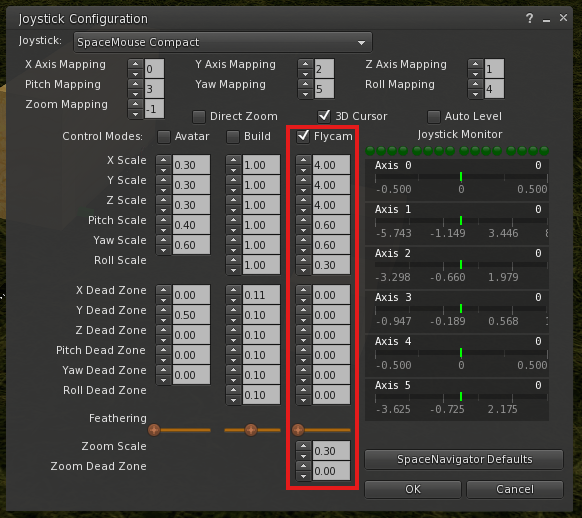Uncheck the 3D Cursor checkbox
Screen dimensions: 582x518
[x=324, y=116]
